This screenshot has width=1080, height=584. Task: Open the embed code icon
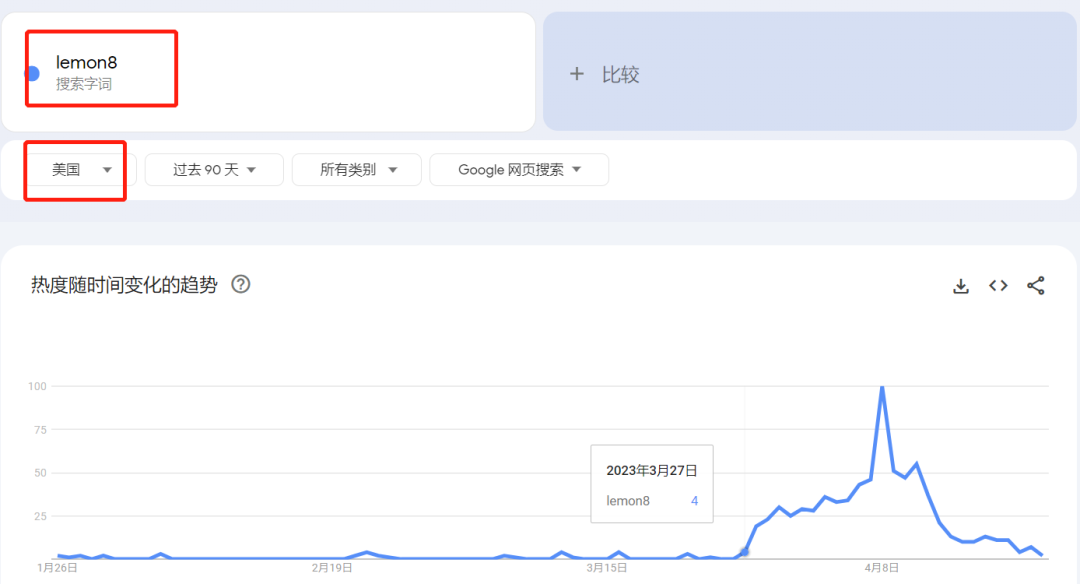(998, 285)
